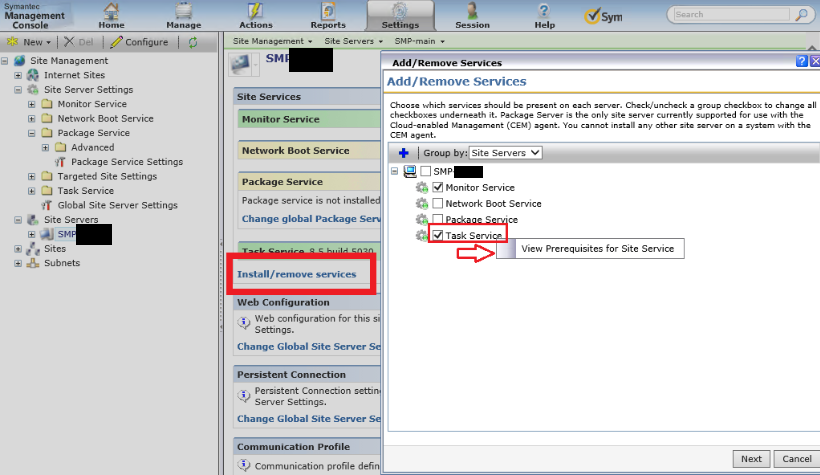Collapse the Site Management tree node
The height and width of the screenshot is (475, 820).
(5, 61)
